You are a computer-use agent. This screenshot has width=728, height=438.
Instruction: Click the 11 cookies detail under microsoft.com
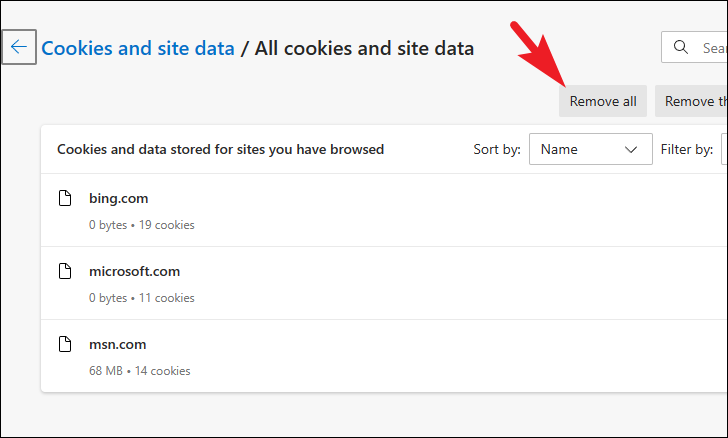click(x=167, y=298)
